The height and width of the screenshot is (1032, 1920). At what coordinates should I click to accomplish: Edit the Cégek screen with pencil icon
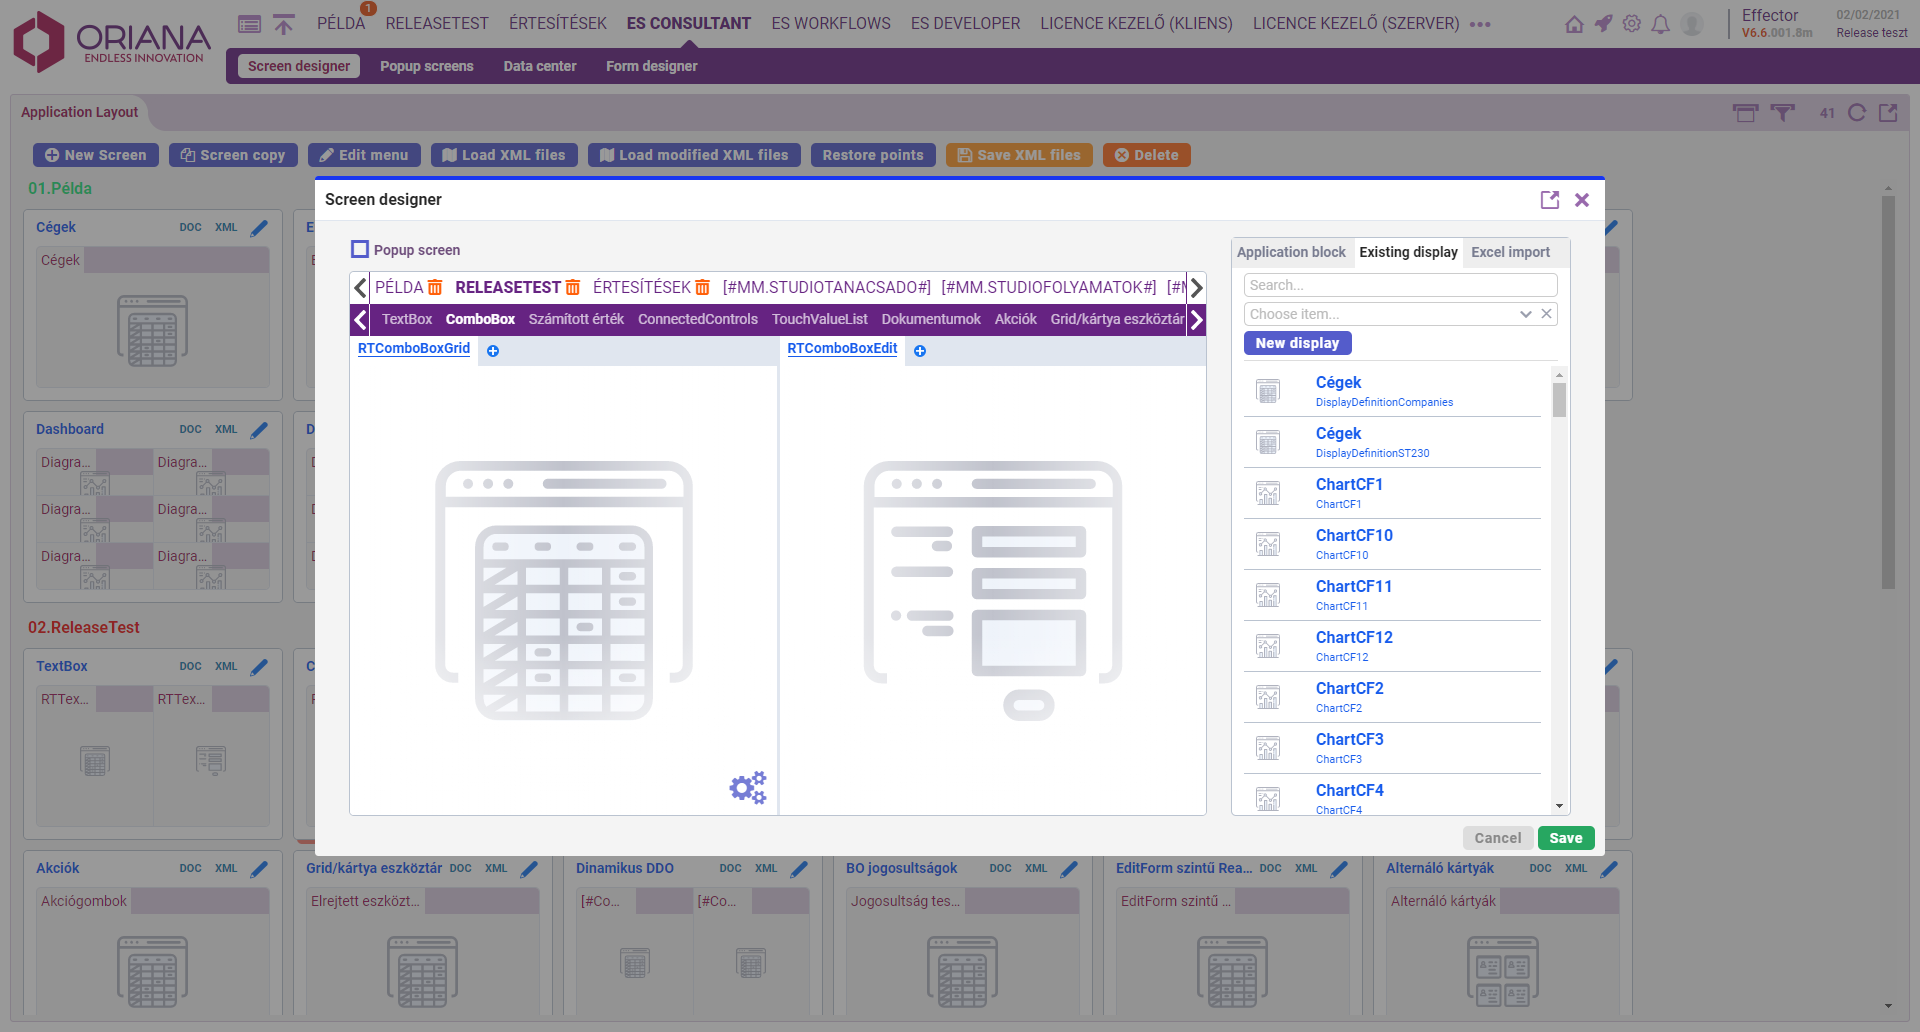260,228
